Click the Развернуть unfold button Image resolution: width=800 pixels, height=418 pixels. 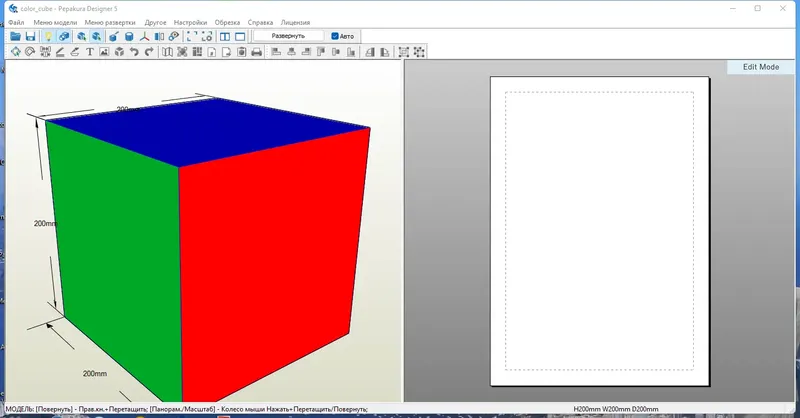pyautogui.click(x=288, y=36)
